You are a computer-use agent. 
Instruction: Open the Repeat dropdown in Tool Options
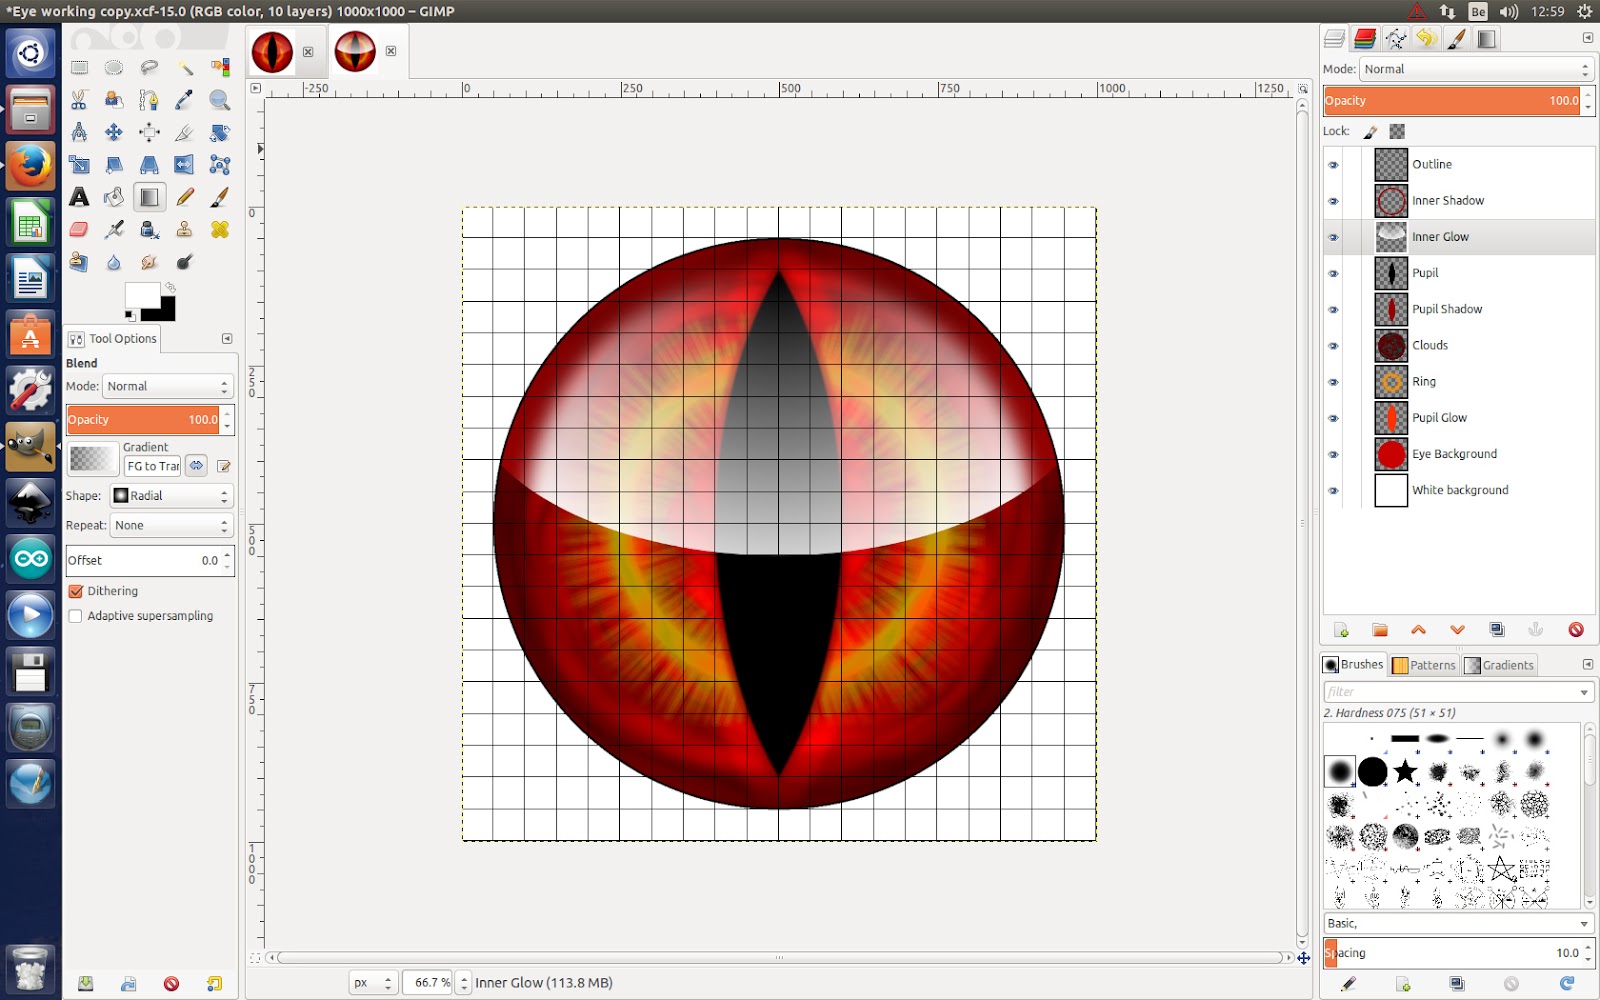coord(170,525)
